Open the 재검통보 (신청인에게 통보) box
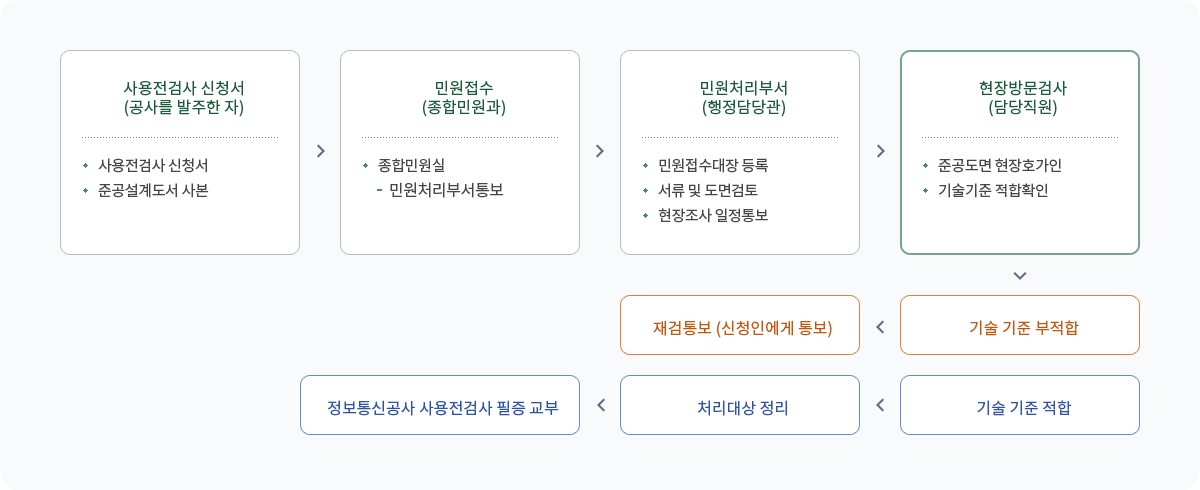This screenshot has width=1200, height=490. tap(740, 325)
